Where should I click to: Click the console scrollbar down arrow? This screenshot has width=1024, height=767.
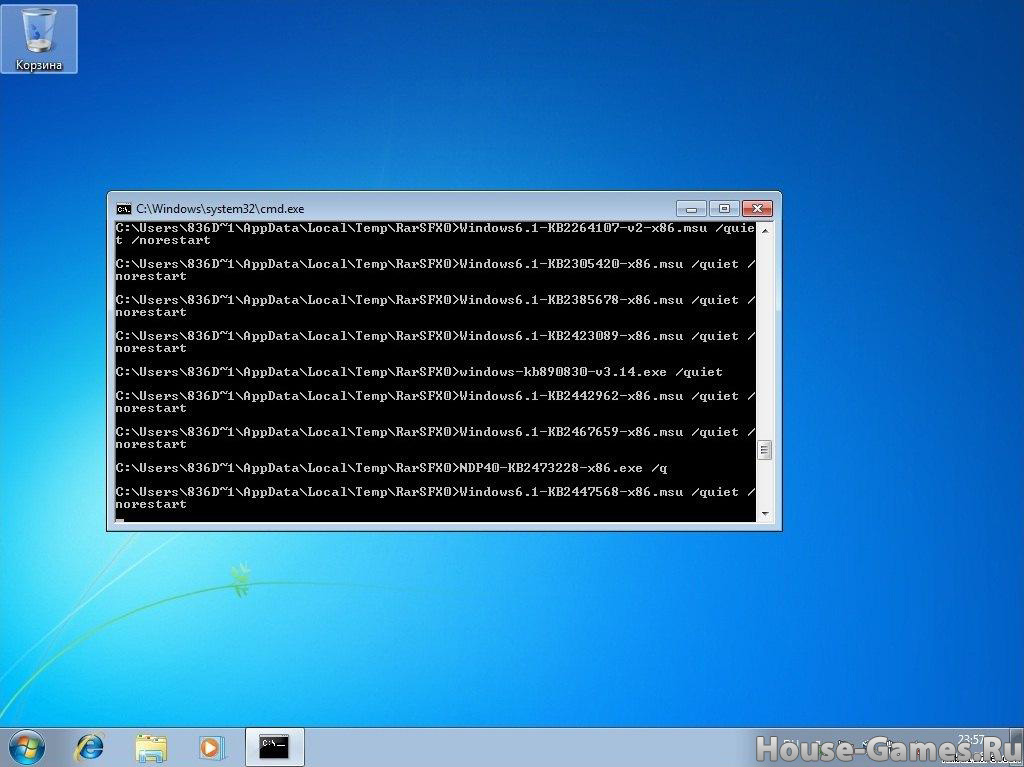765,514
